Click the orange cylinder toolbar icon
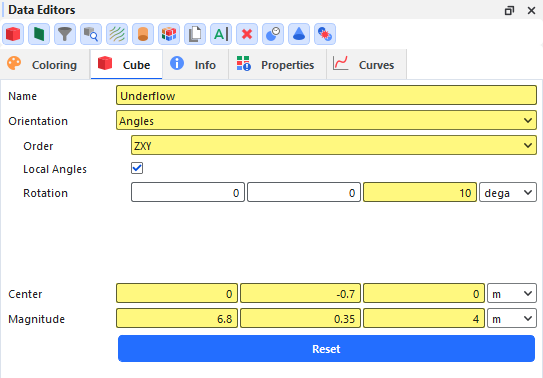The width and height of the screenshot is (543, 378). pos(143,34)
